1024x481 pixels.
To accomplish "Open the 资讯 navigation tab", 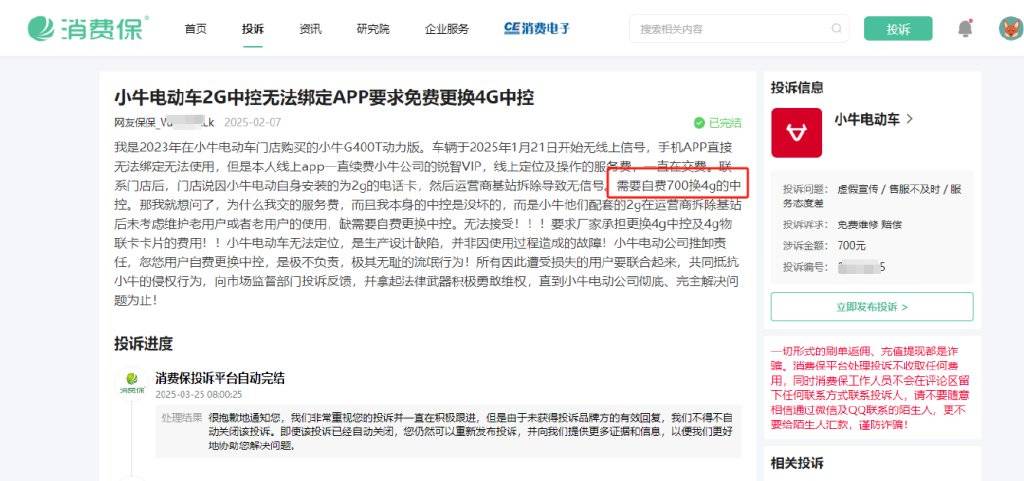I will [x=310, y=29].
